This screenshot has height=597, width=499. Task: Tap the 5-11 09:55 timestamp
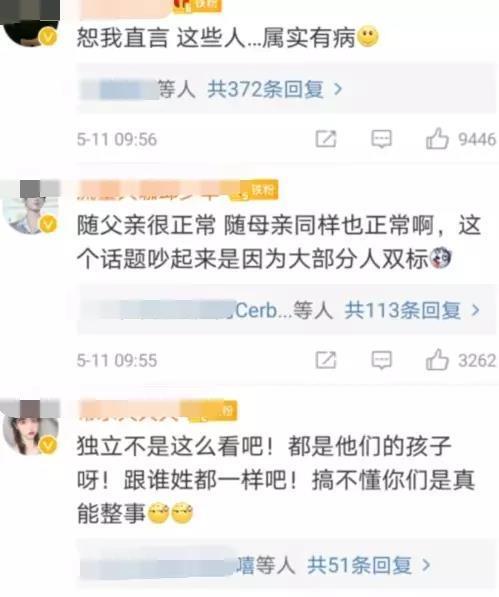117,360
